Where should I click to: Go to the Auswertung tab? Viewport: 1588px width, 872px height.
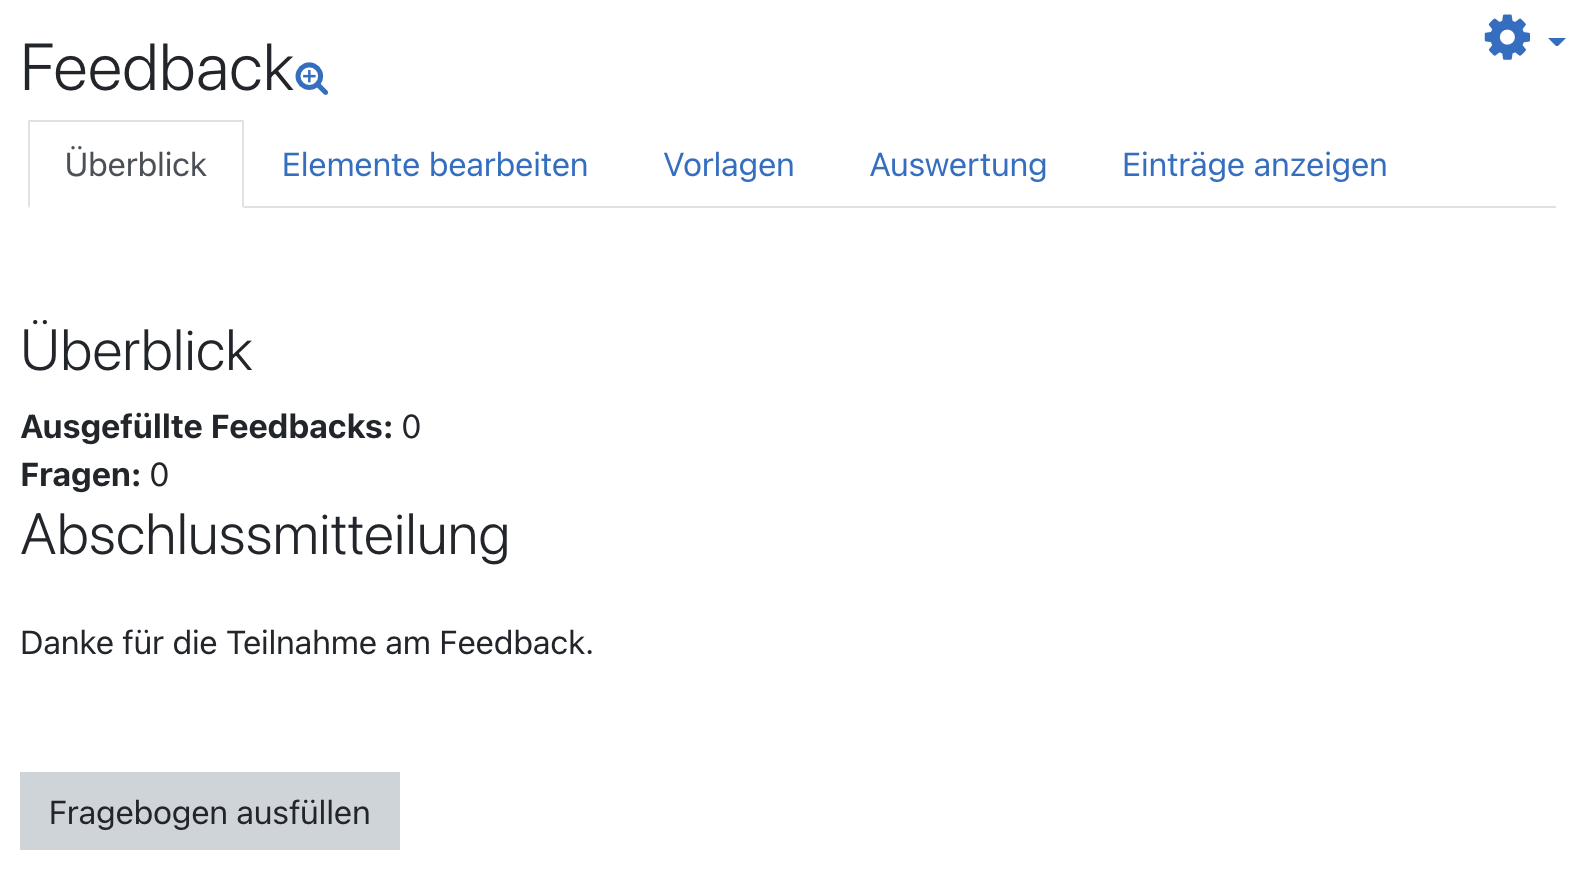(958, 165)
